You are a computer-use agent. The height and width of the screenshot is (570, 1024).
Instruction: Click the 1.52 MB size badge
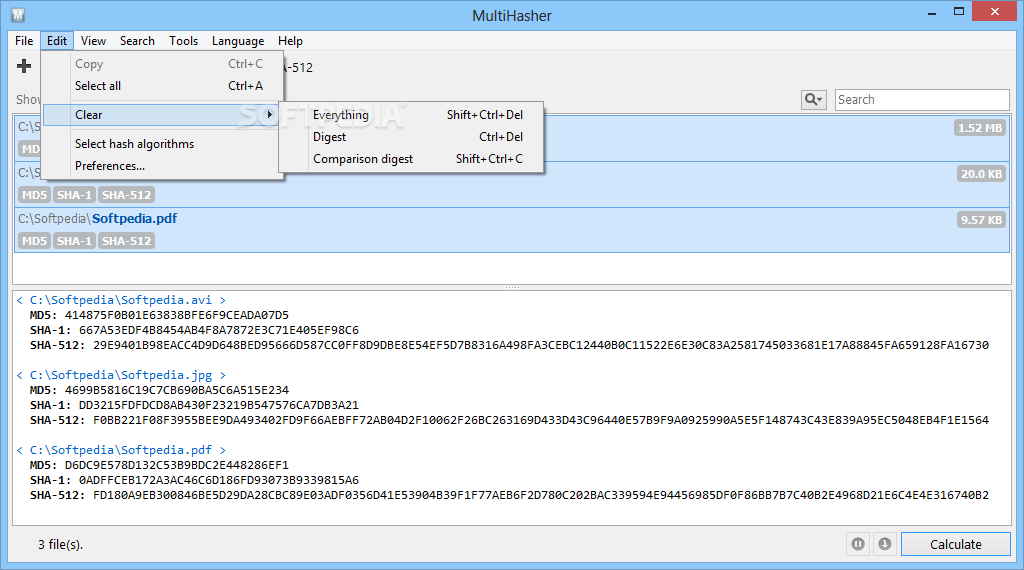pyautogui.click(x=980, y=128)
